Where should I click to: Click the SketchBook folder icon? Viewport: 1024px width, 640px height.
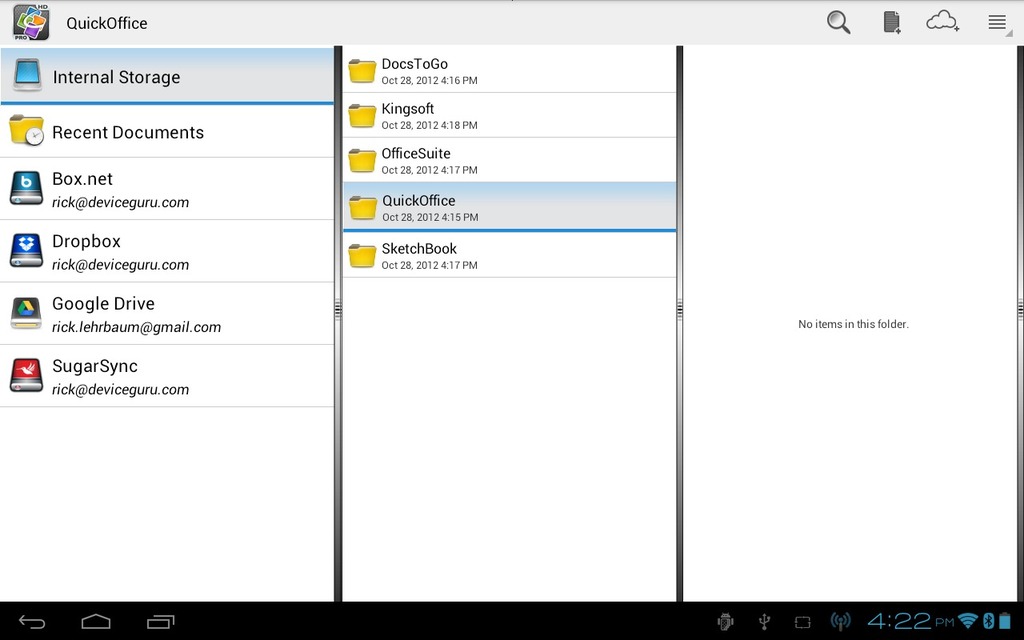362,255
